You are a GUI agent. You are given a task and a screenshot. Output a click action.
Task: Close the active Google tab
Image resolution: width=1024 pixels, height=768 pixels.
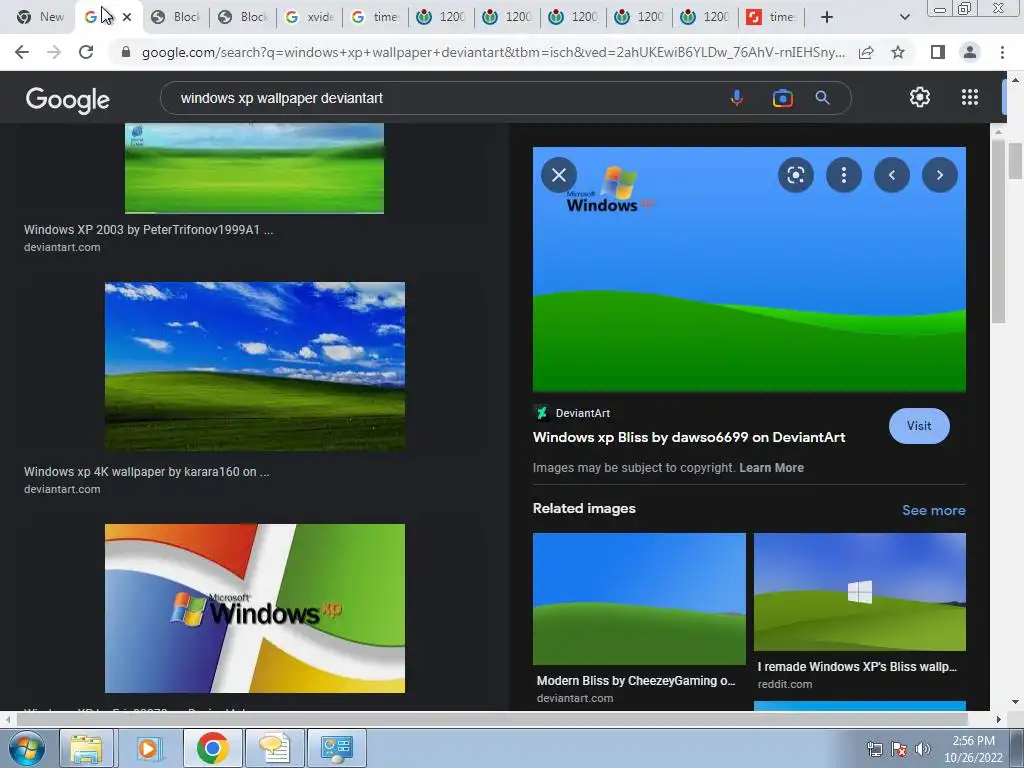127,17
